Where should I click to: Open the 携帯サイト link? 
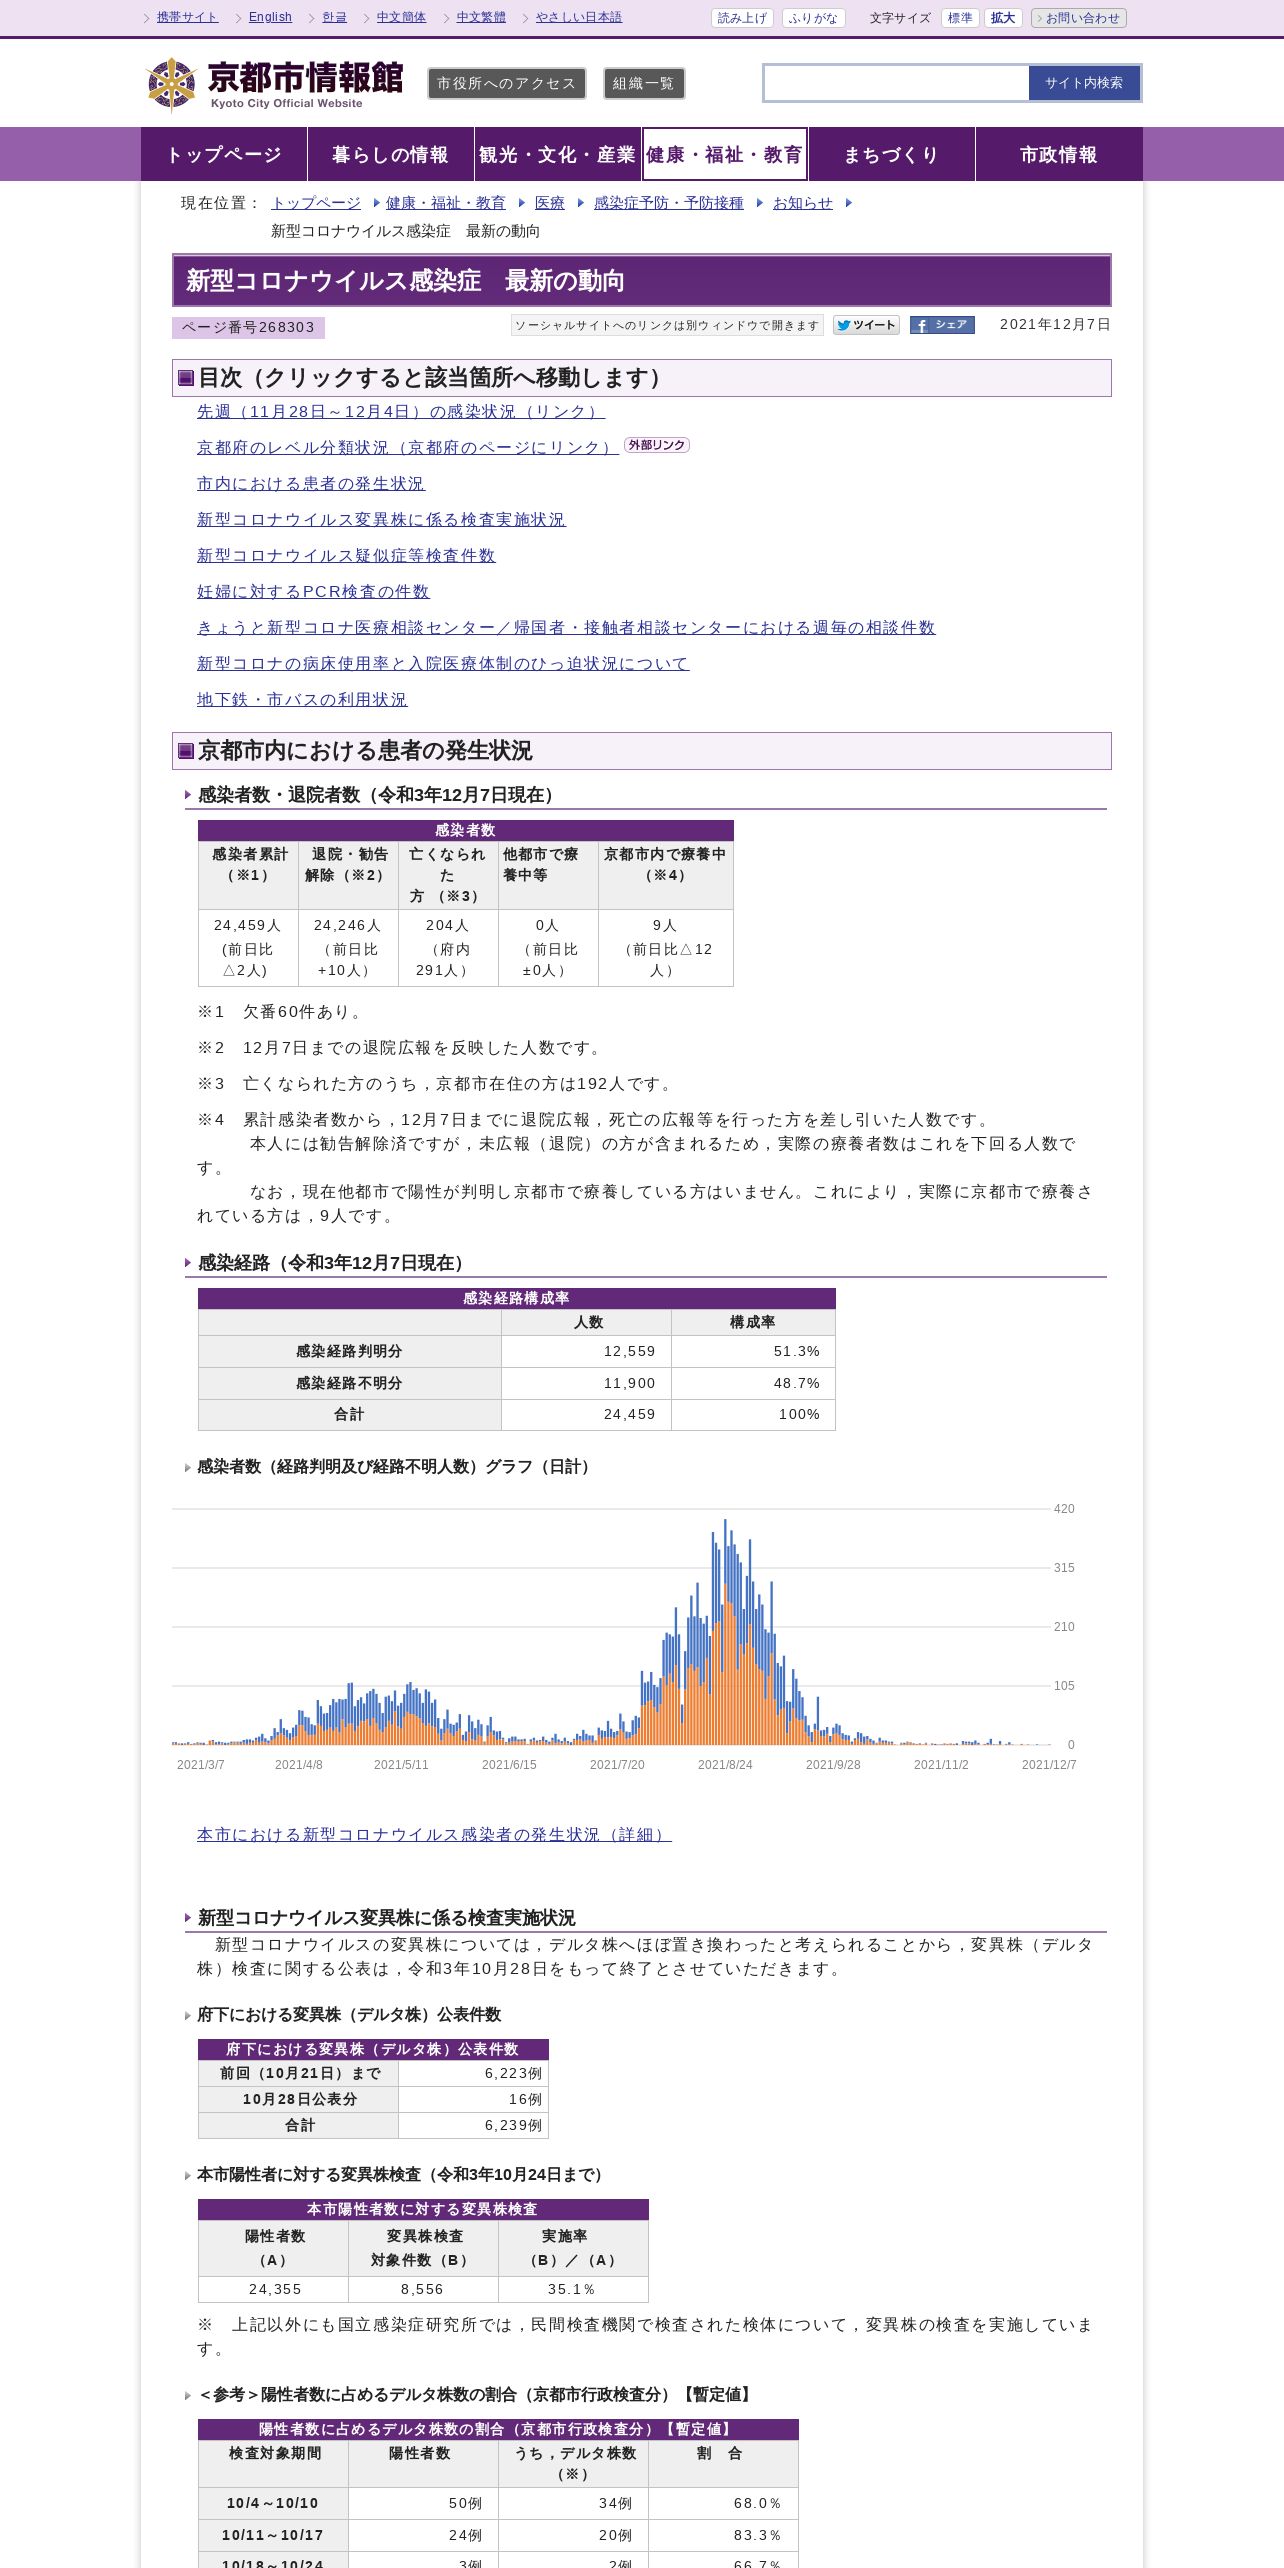coord(187,17)
